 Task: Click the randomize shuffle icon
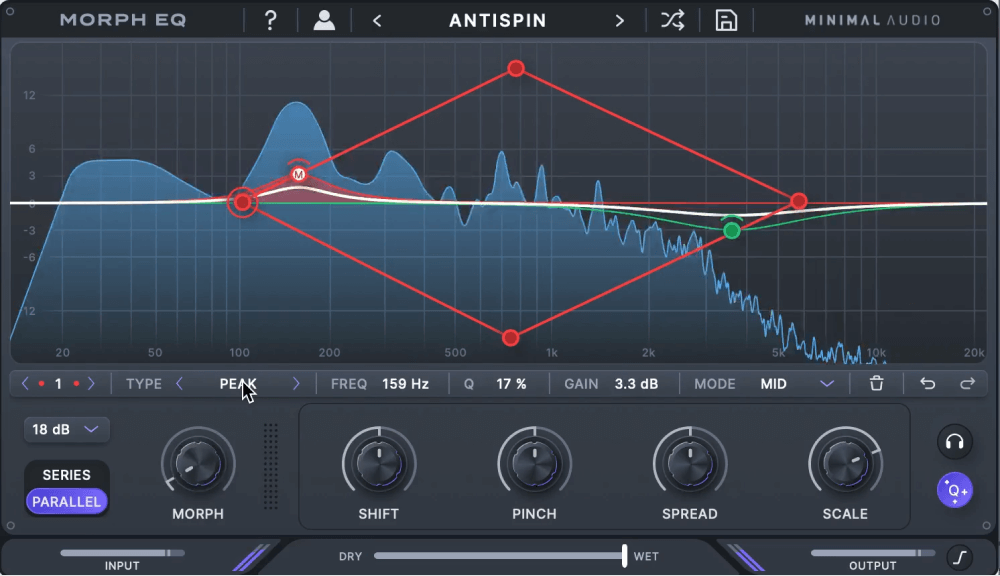pyautogui.click(x=672, y=20)
